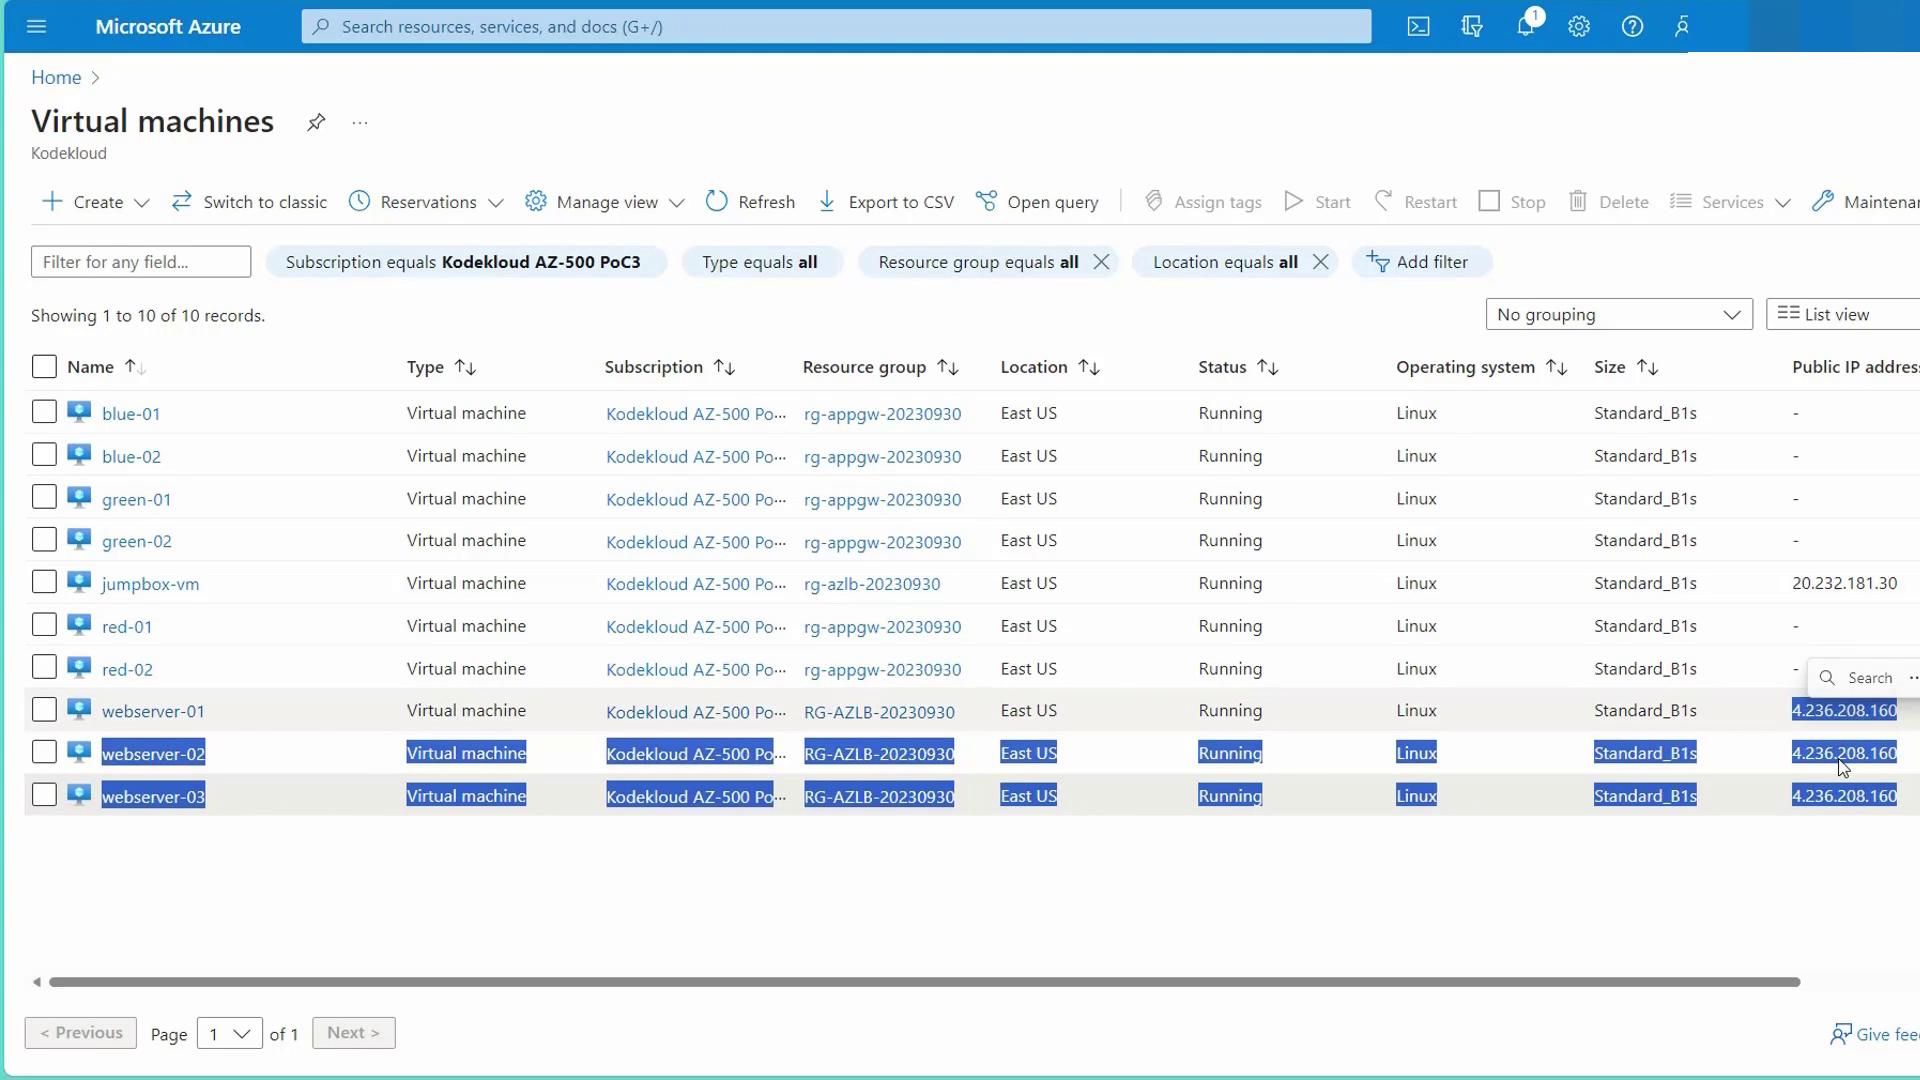1920x1080 pixels.
Task: Open Cloud Shell from top bar
Action: (x=1418, y=27)
